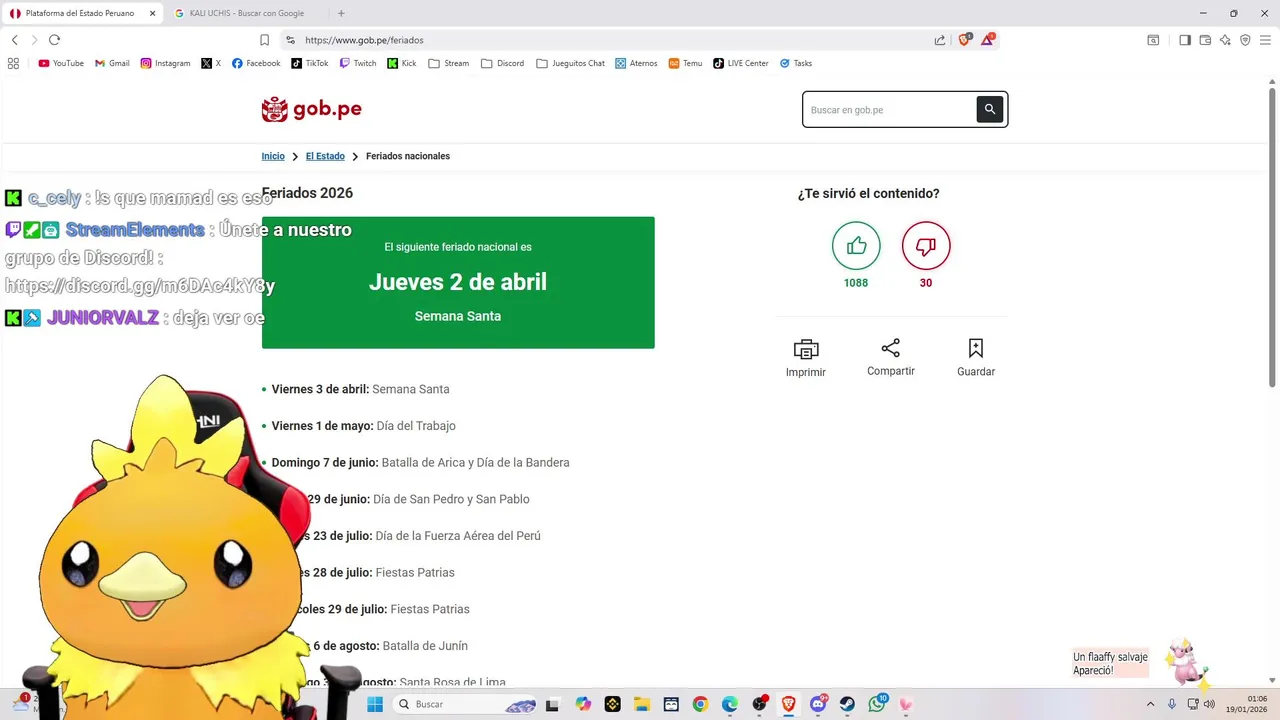Open the Brave Wallet icon

pos(1205,40)
